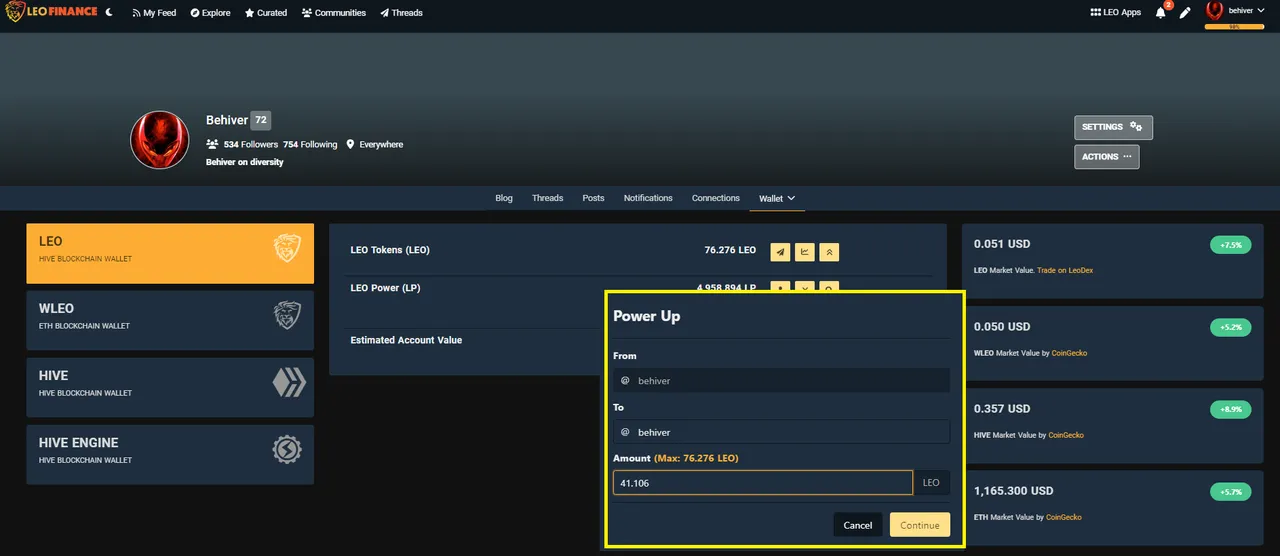Open the notifications bell
Screen dimensions: 1280x556
(1161, 12)
